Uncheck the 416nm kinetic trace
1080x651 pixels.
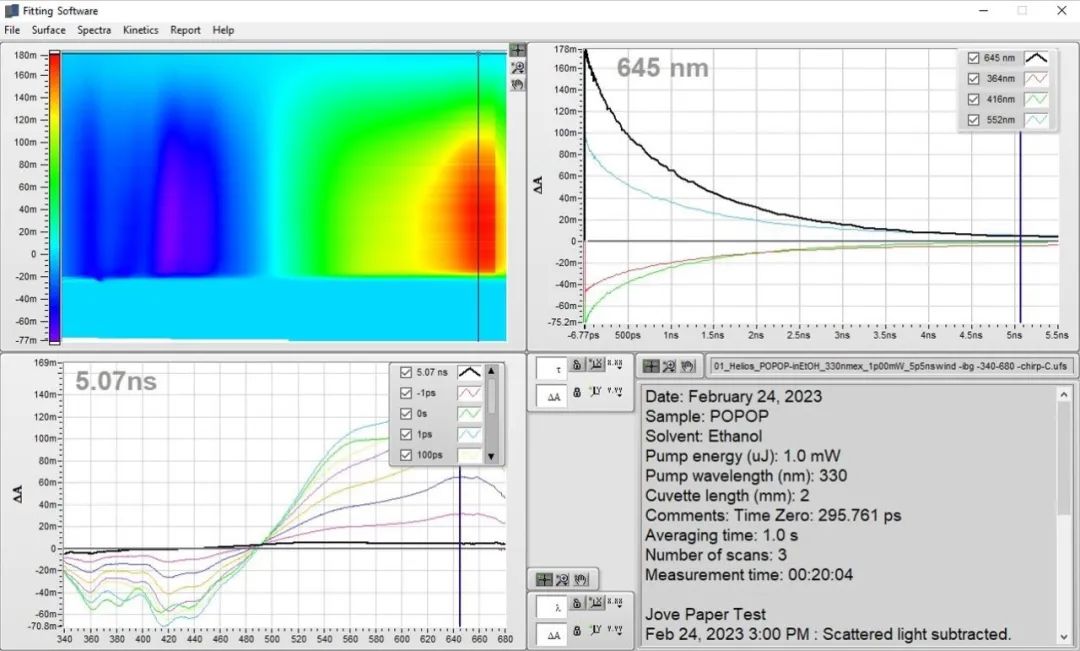[973, 99]
